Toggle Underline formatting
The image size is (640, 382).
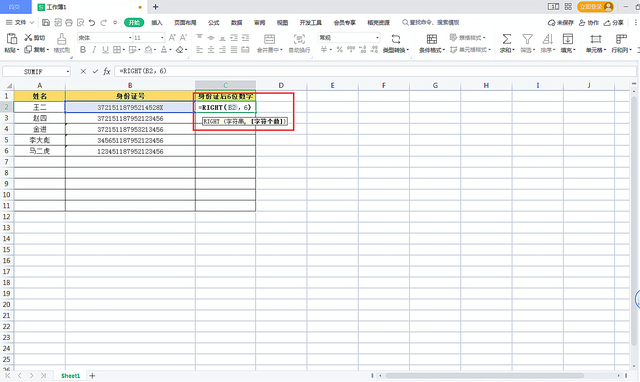pyautogui.click(x=105, y=50)
